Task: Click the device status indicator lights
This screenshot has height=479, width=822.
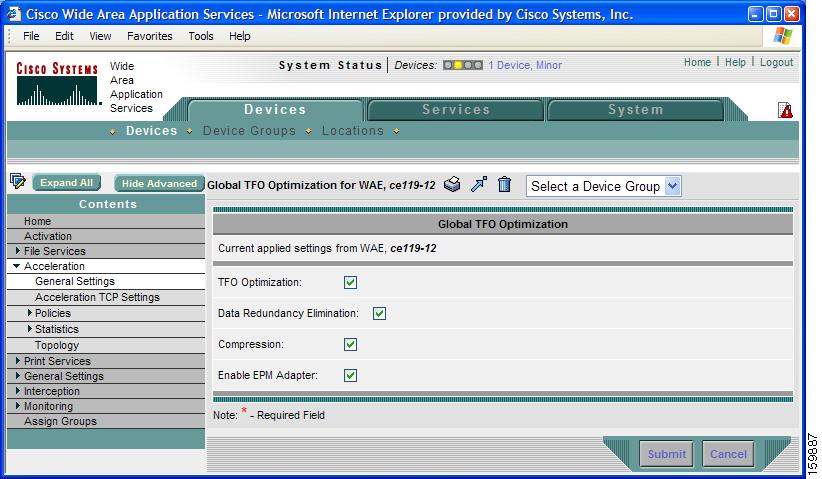Action: 463,66
